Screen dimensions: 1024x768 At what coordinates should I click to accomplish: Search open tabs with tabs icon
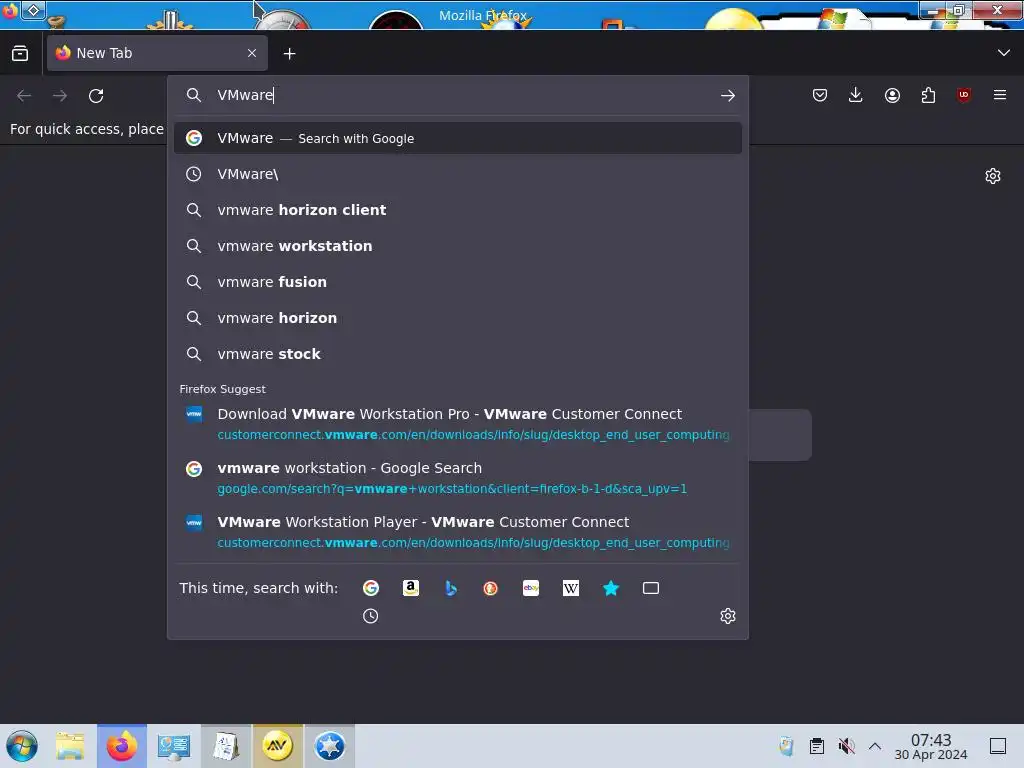tap(650, 588)
